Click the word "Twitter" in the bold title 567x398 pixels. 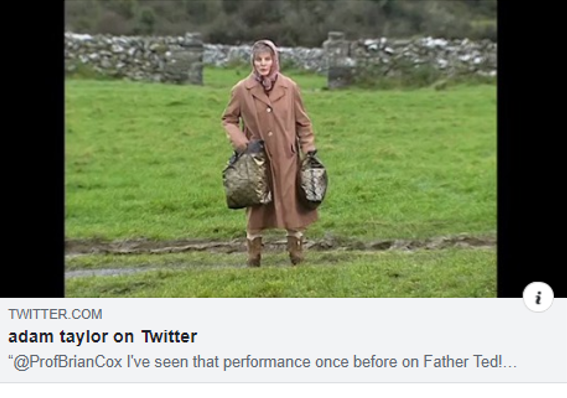[169, 337]
